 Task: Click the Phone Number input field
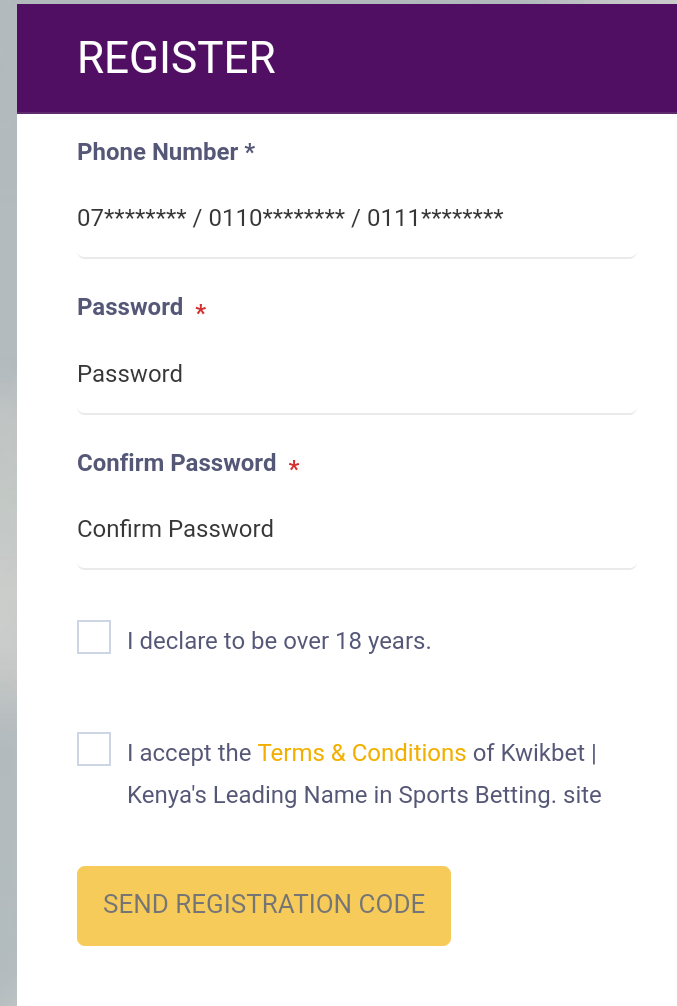pos(356,218)
